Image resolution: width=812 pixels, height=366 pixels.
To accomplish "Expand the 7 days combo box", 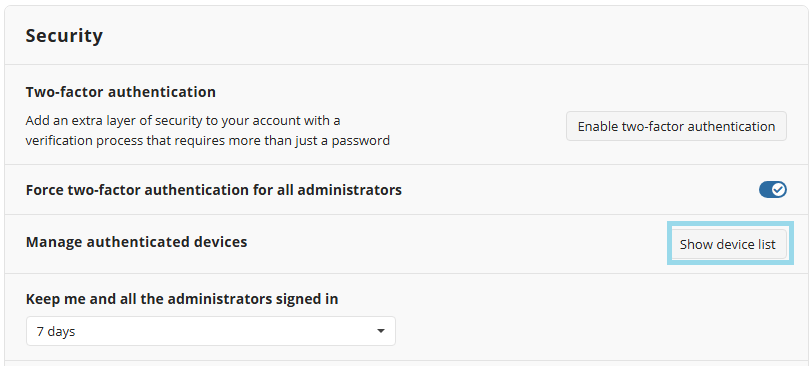I will [x=211, y=331].
